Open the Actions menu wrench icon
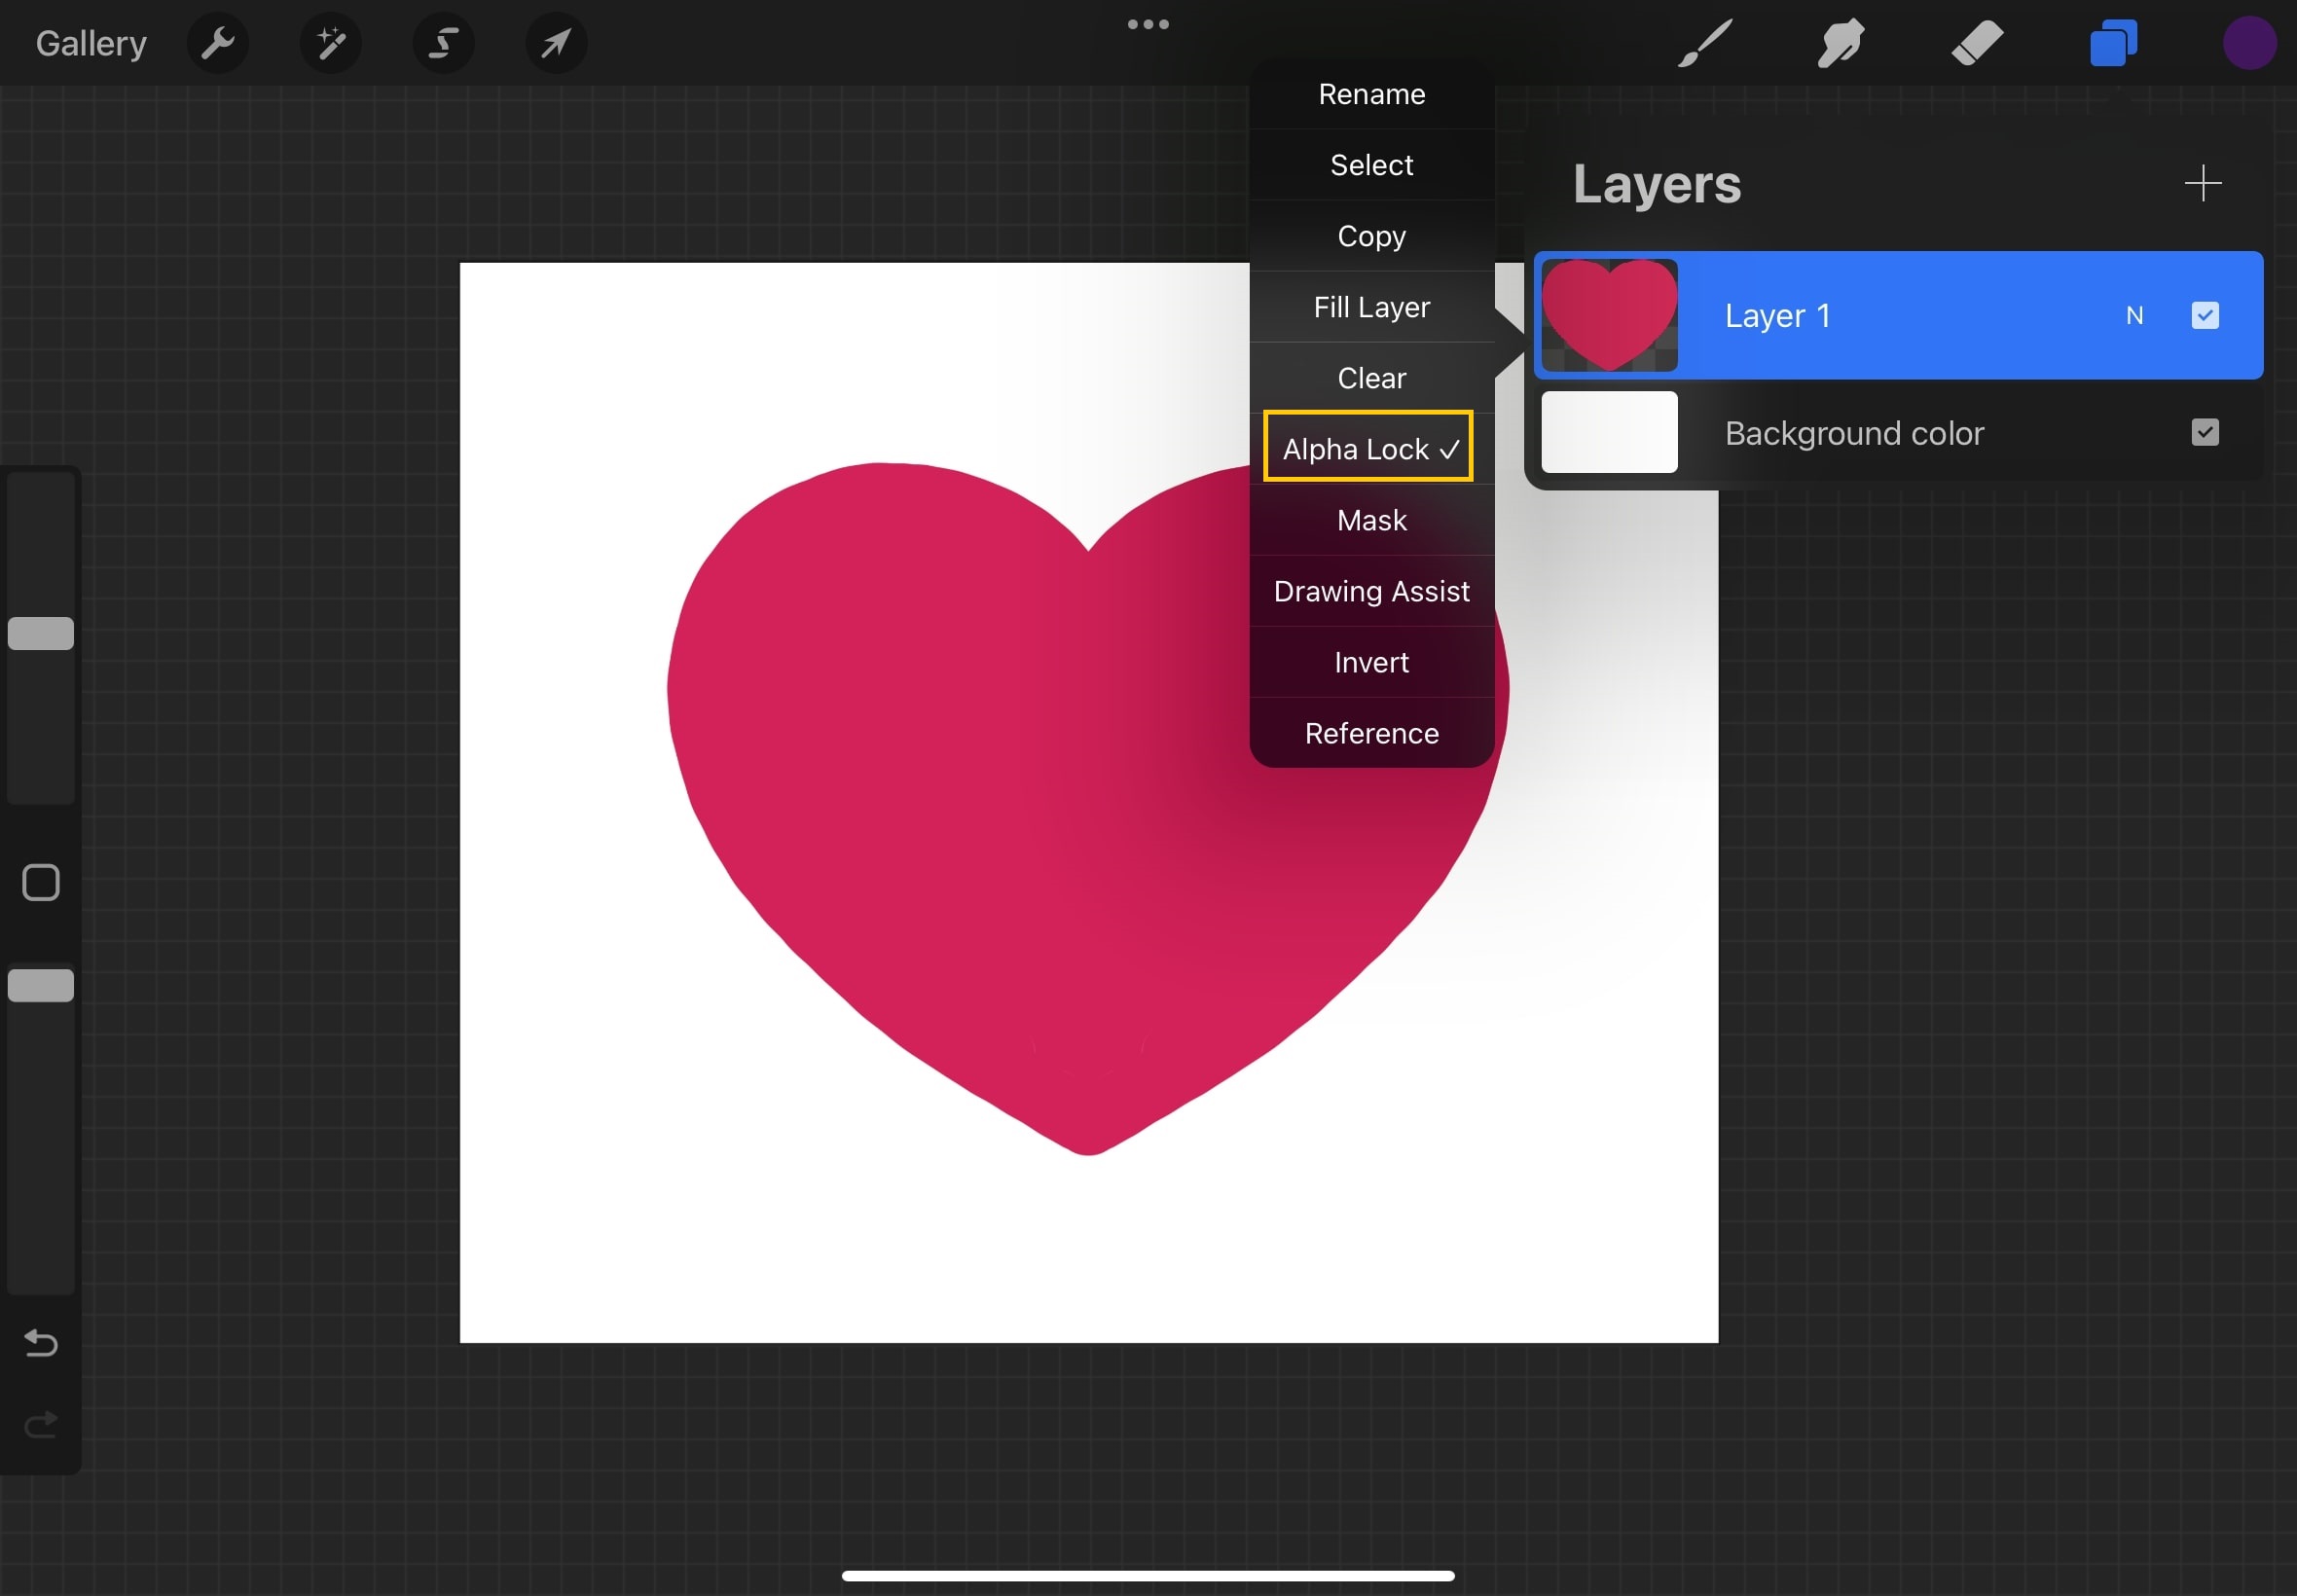The image size is (2297, 1596). [x=218, y=42]
